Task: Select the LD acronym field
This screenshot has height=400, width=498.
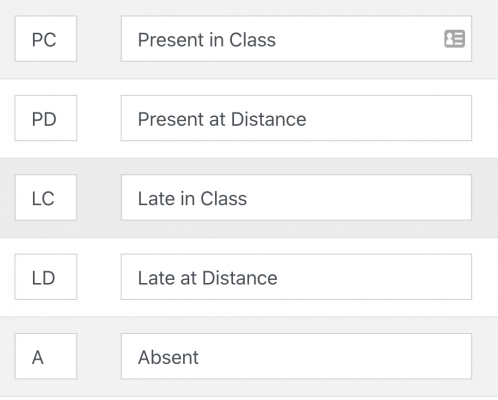Action: [46, 277]
